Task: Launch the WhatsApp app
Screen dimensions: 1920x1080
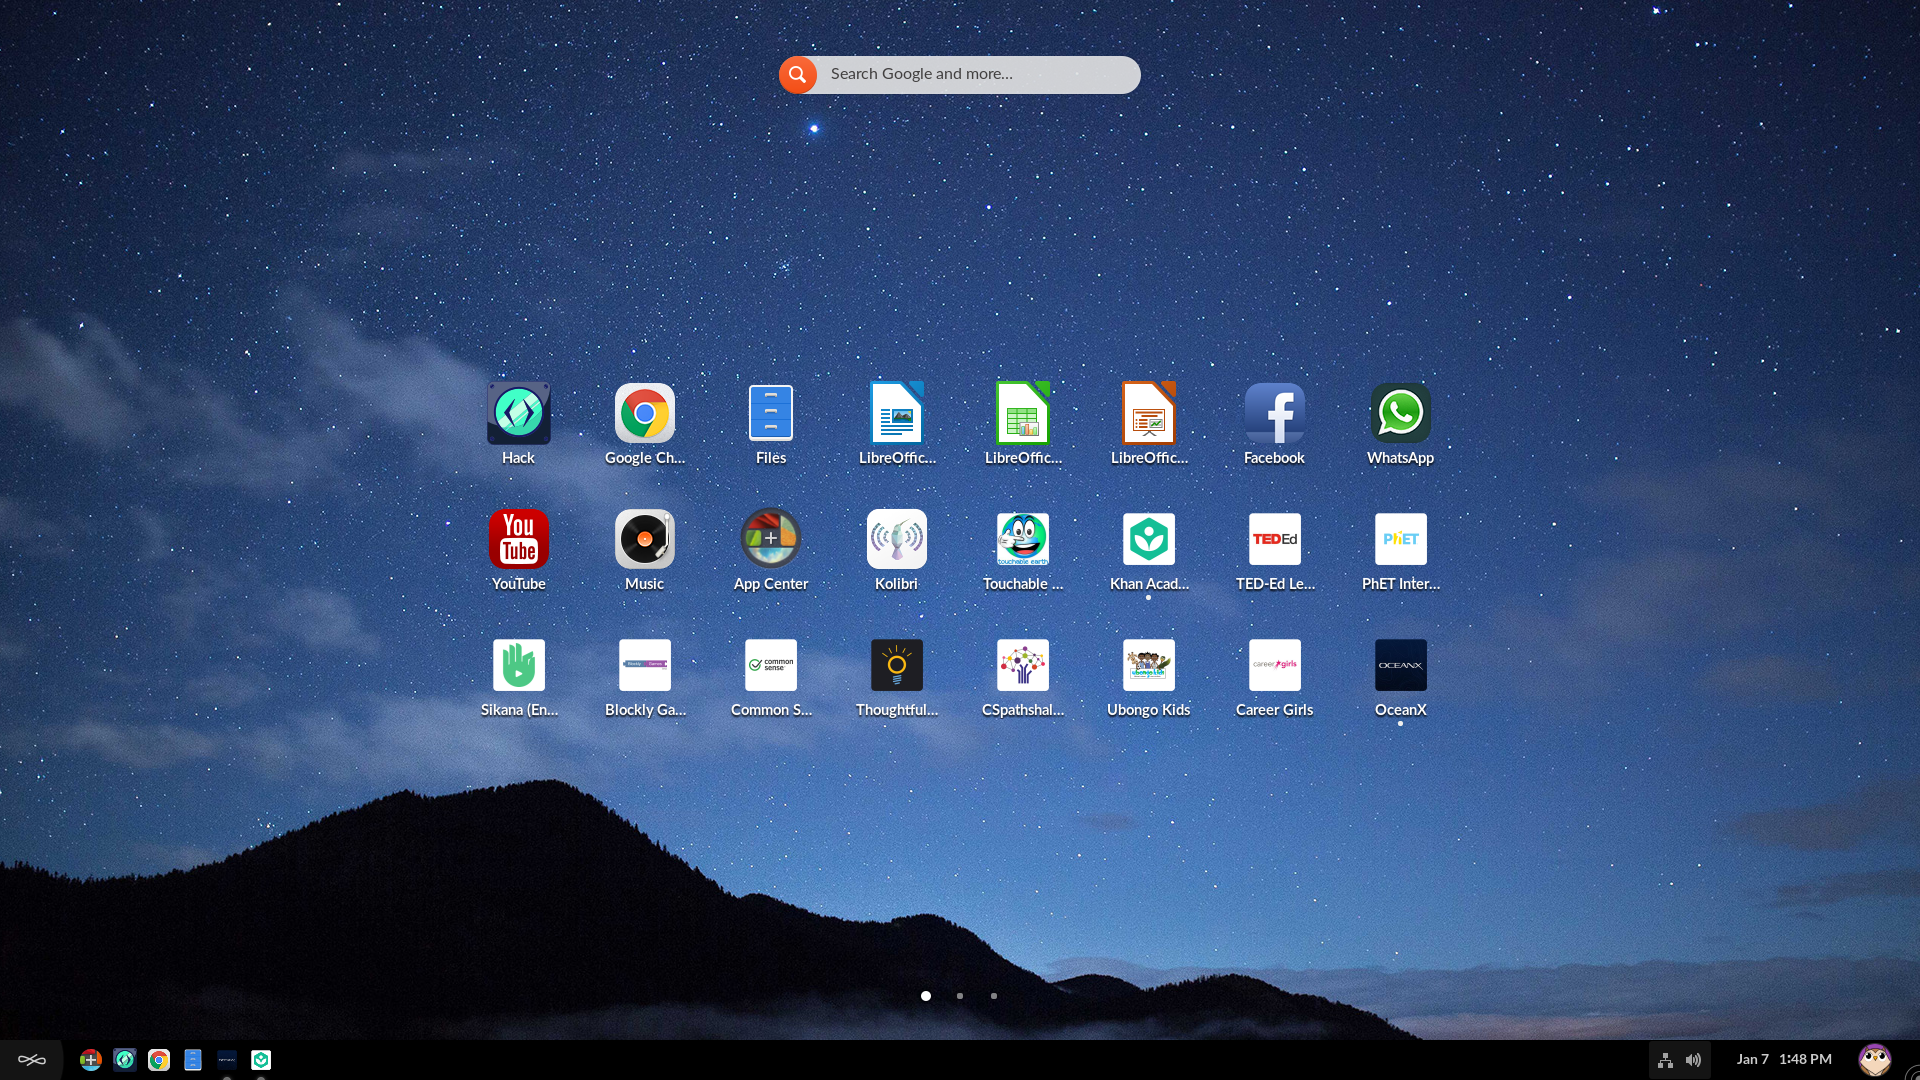Action: pyautogui.click(x=1400, y=413)
